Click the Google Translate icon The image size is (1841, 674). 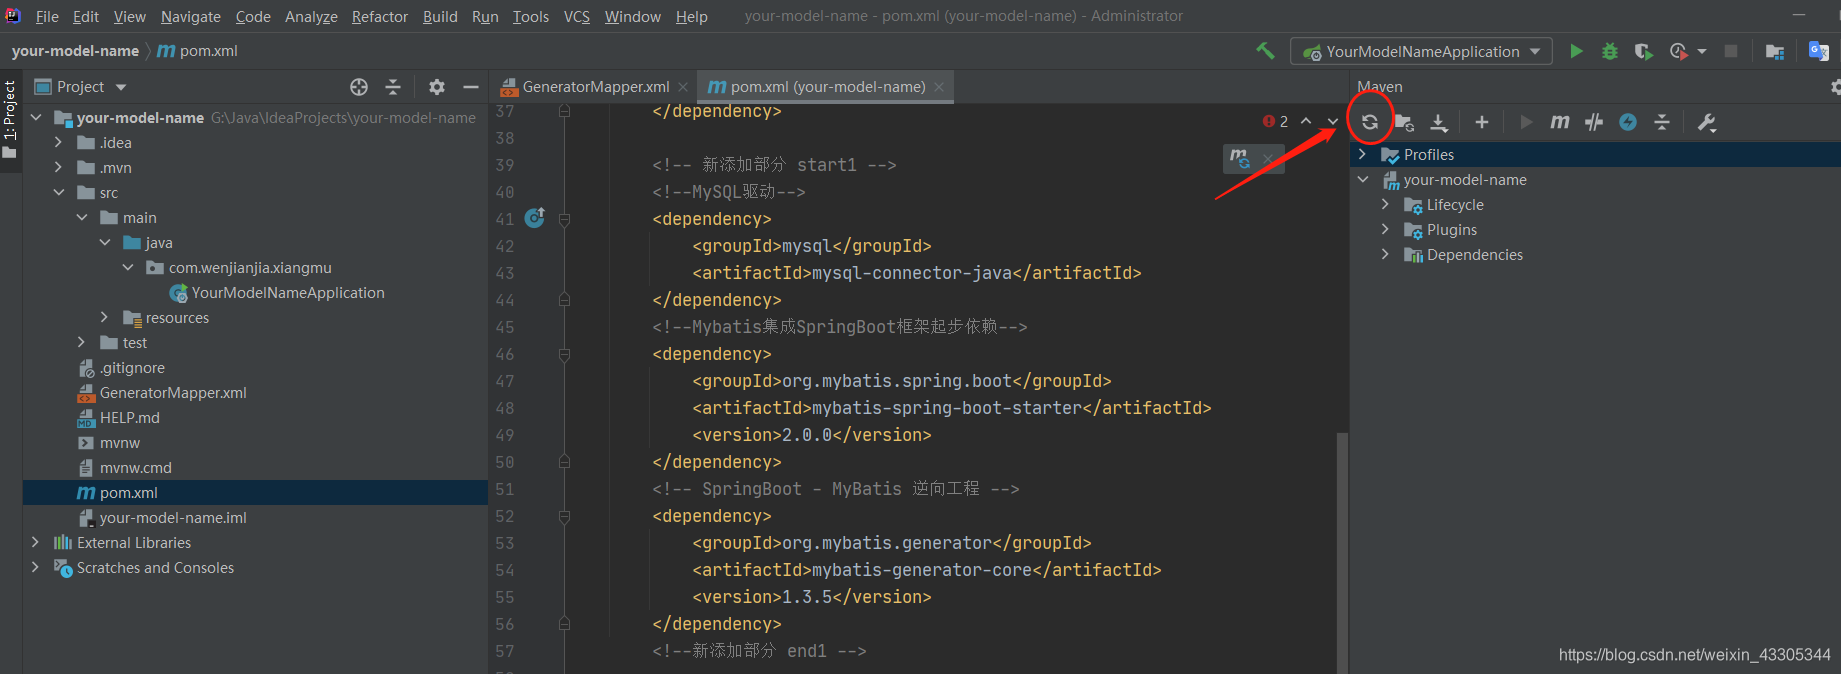pyautogui.click(x=1819, y=51)
